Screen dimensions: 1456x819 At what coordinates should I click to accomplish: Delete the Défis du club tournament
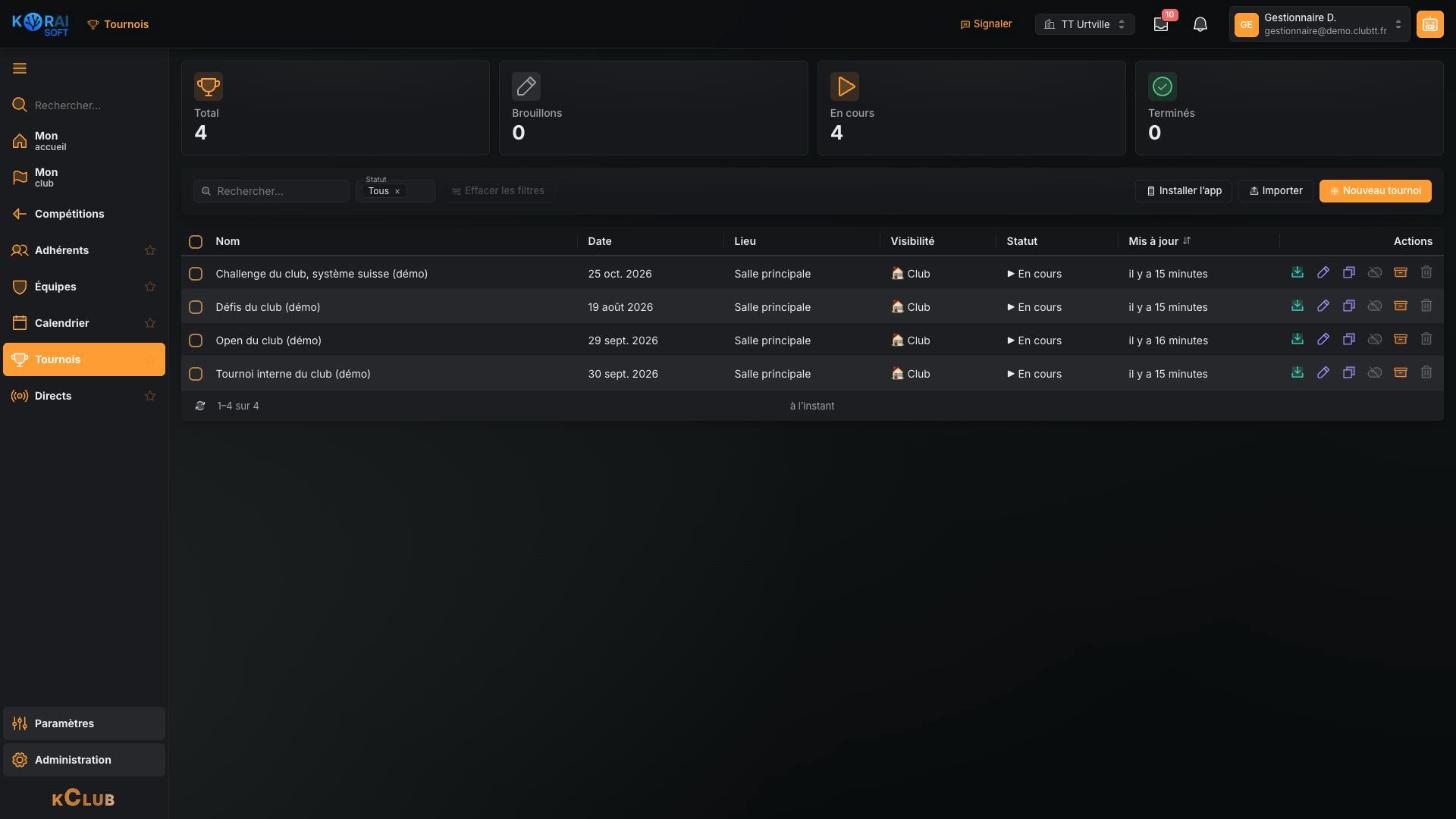(1426, 307)
